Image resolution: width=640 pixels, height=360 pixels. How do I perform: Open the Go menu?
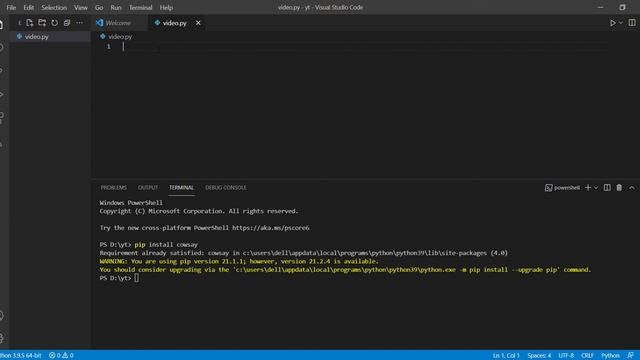point(99,7)
